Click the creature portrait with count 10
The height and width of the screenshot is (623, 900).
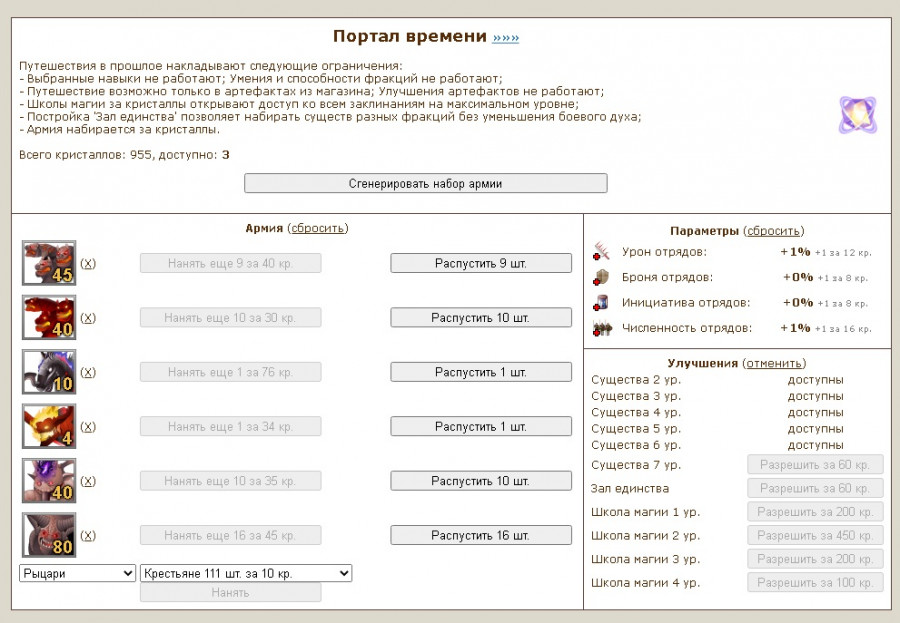49,372
